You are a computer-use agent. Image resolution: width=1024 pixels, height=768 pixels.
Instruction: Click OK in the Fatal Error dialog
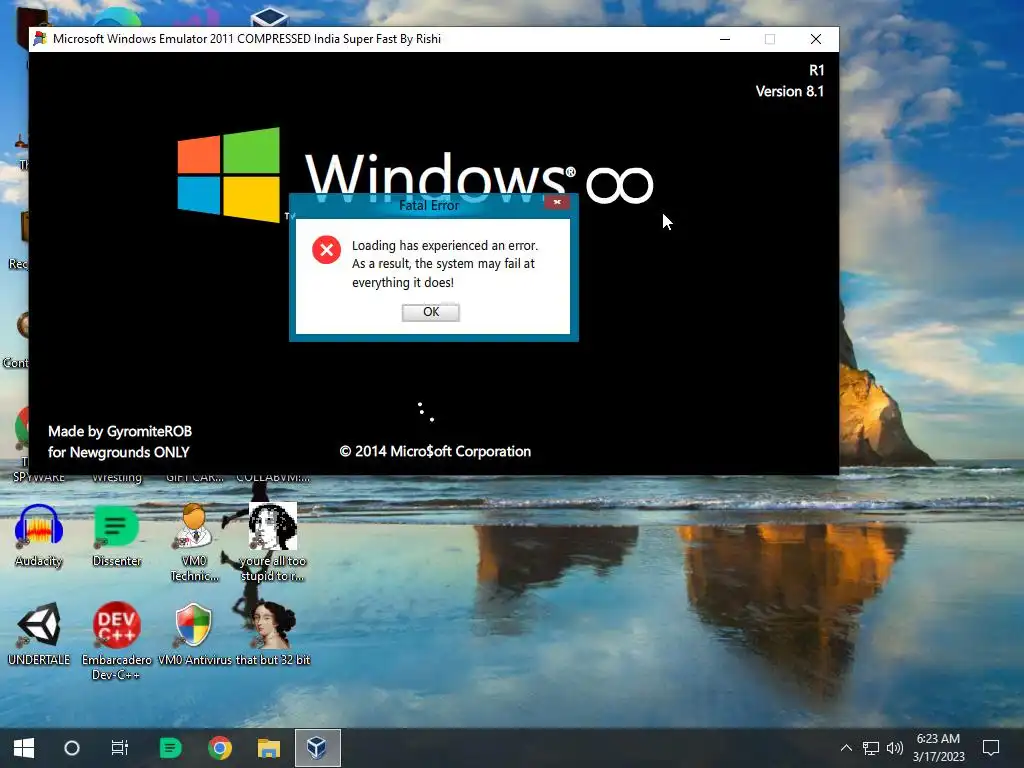coord(430,312)
